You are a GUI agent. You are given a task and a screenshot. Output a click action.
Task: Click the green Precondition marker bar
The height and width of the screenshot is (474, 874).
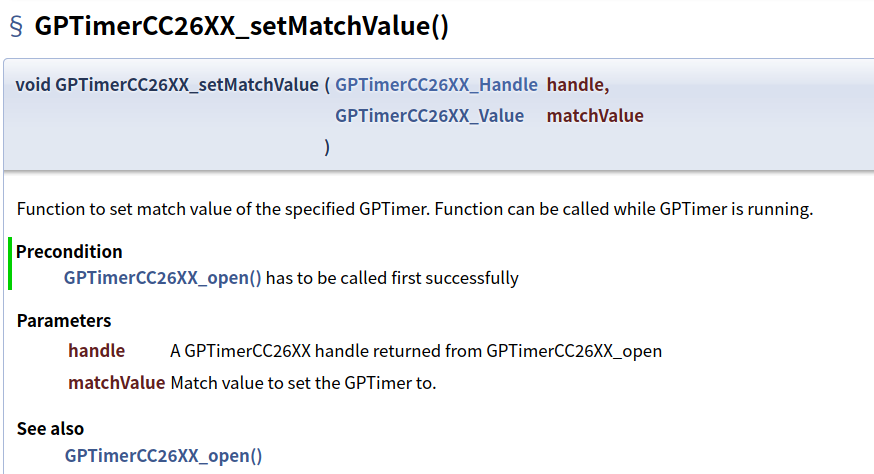coord(10,264)
